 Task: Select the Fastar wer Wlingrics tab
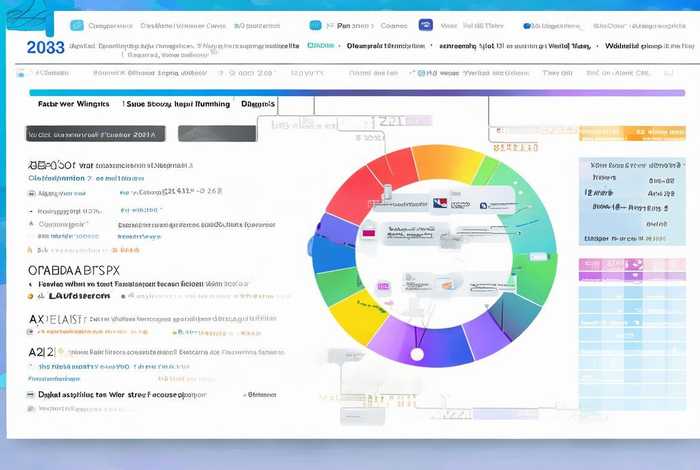pyautogui.click(x=72, y=104)
